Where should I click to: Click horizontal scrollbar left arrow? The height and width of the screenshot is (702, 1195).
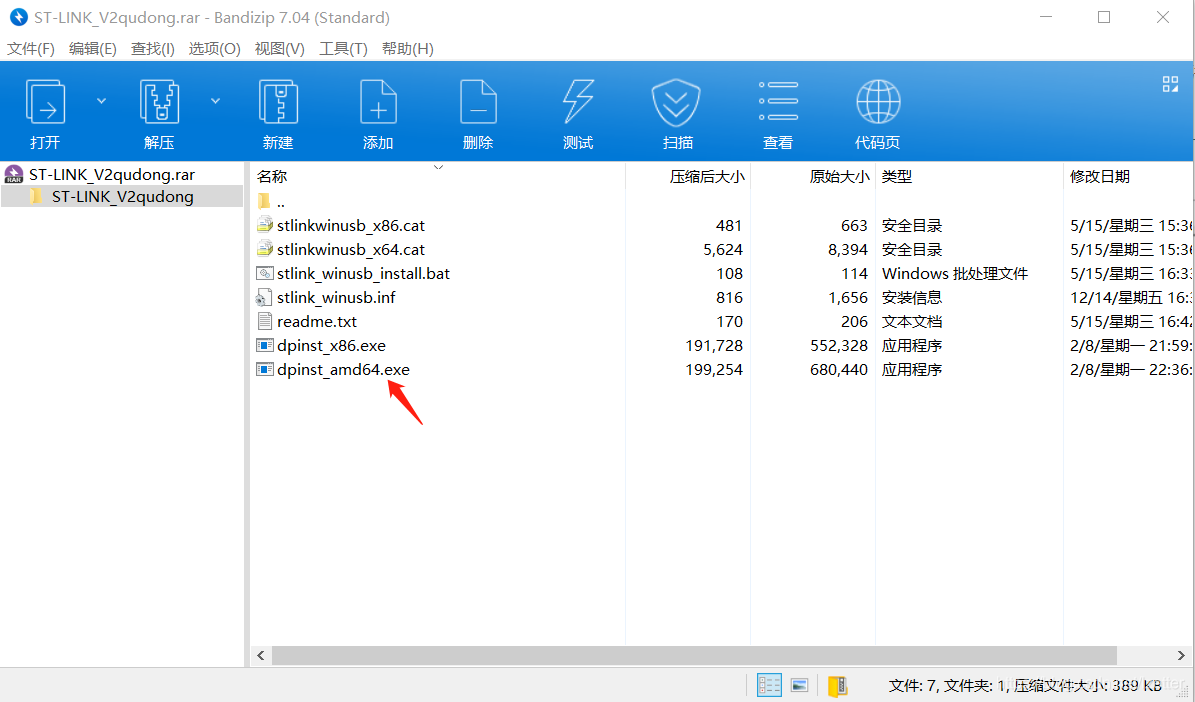point(261,656)
